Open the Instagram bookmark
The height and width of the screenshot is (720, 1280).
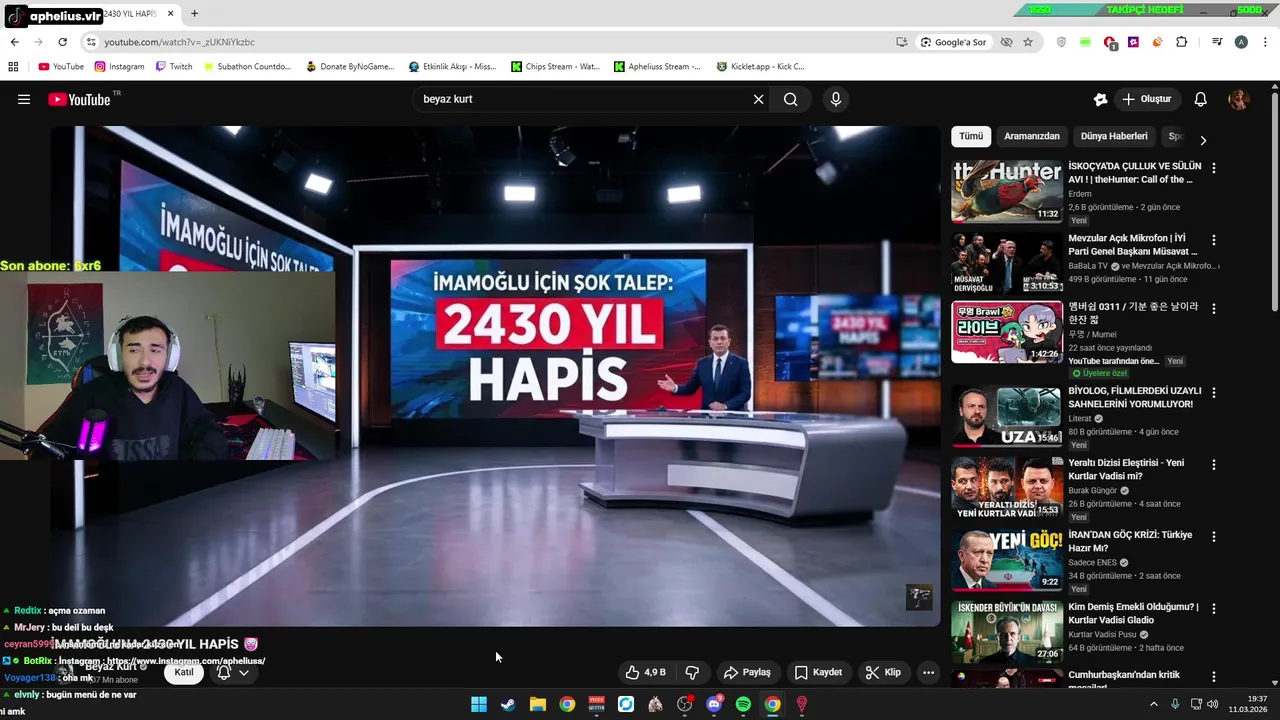tap(120, 67)
